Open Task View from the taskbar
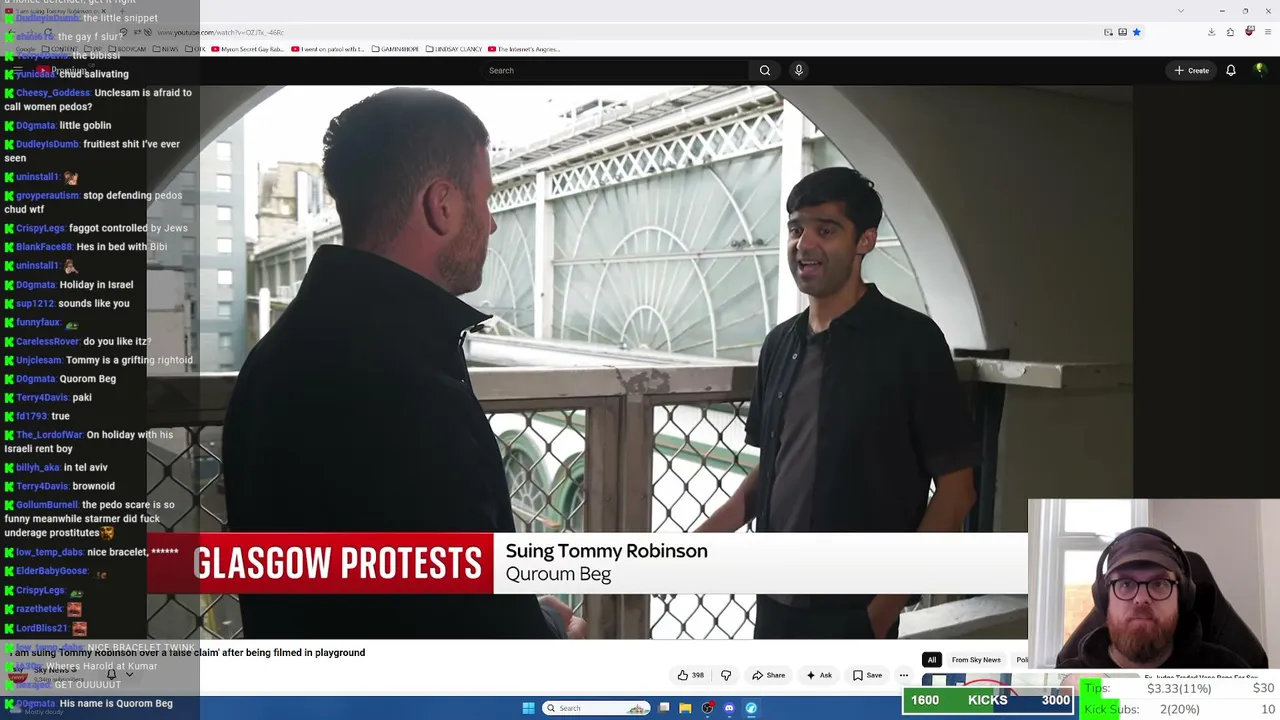Screen dimensions: 1280x720 point(664,708)
